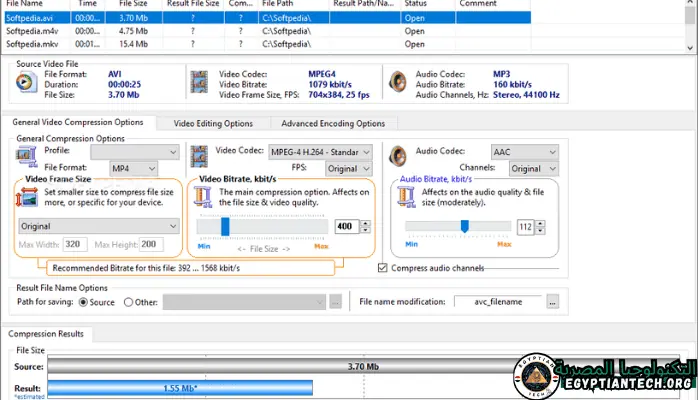The image size is (698, 400).
Task: Click the Max Width input field
Action: [x=75, y=244]
